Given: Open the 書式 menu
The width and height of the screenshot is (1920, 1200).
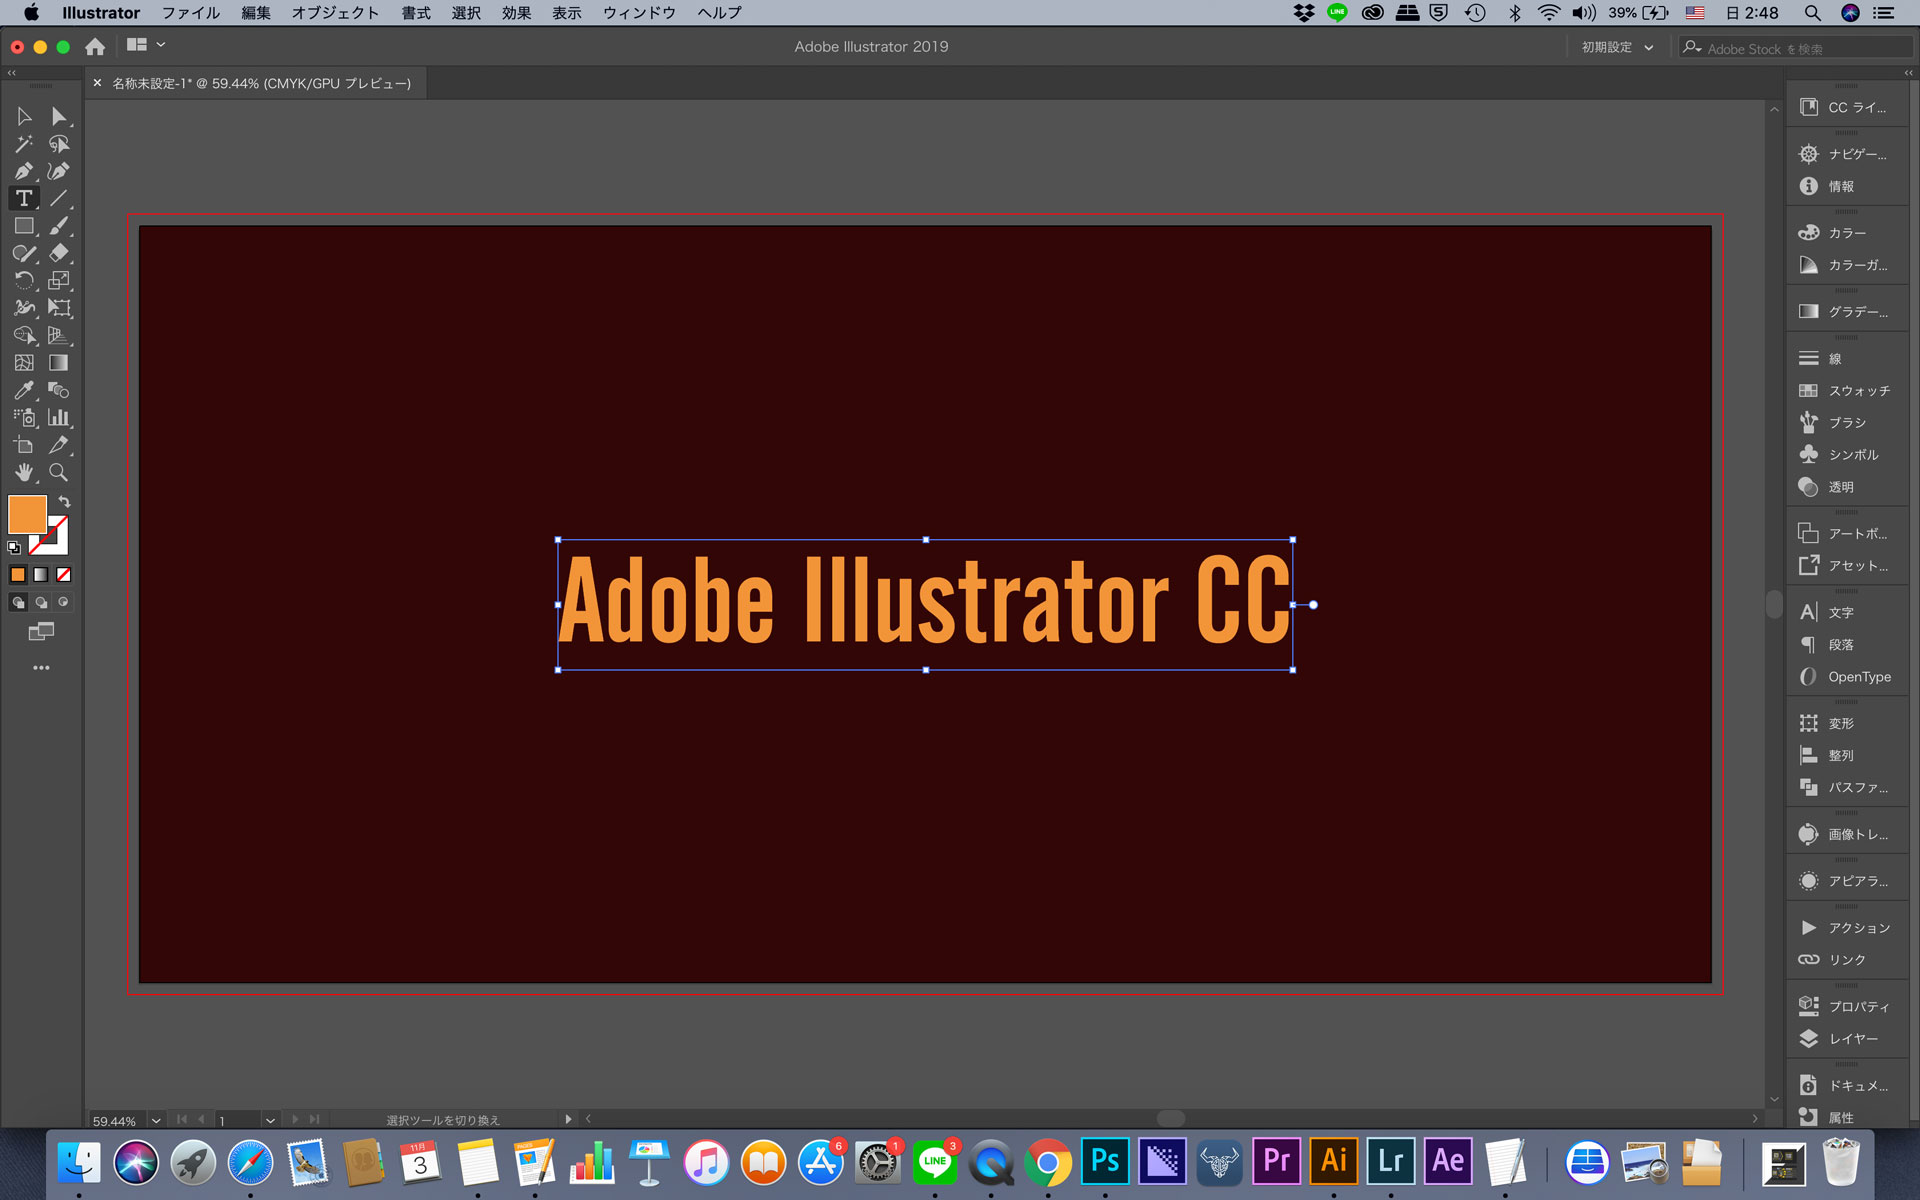Looking at the screenshot, I should point(416,13).
